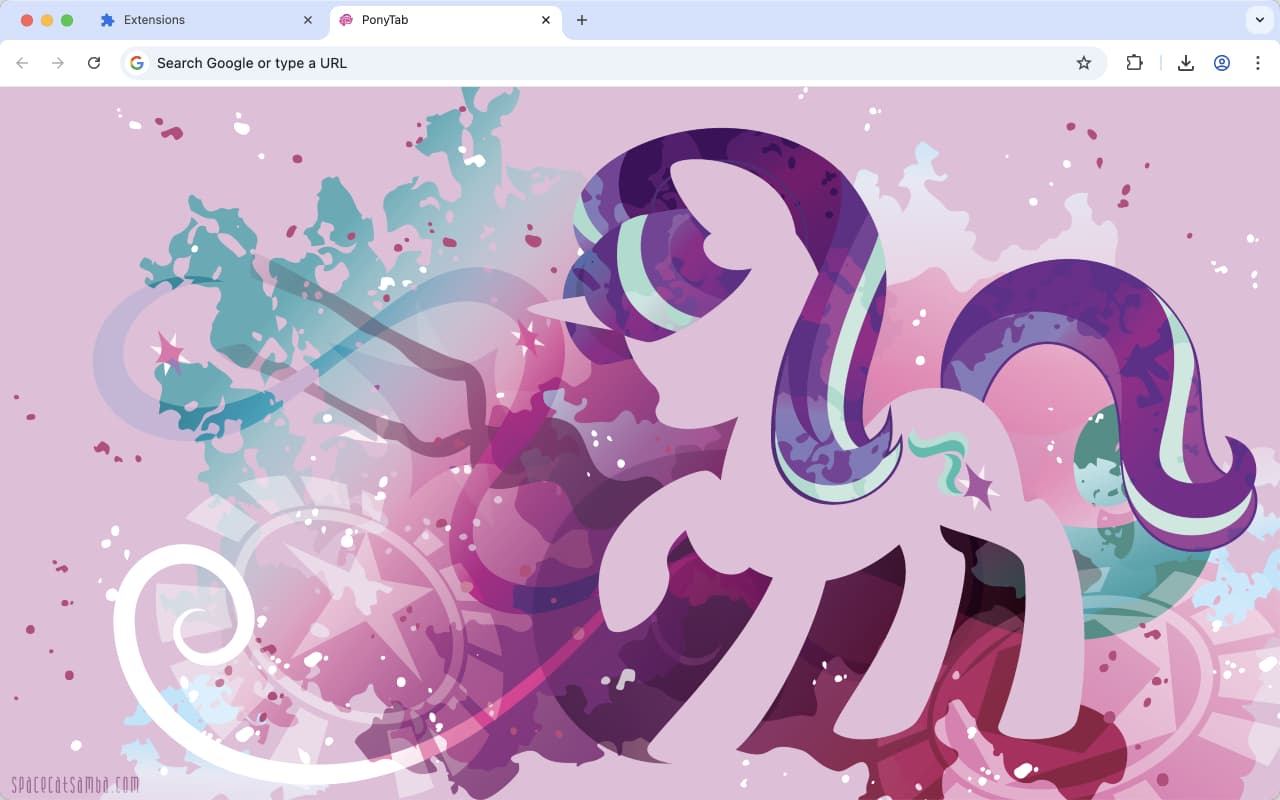1280x800 pixels.
Task: Minimize window with yellow button
Action: click(47, 20)
